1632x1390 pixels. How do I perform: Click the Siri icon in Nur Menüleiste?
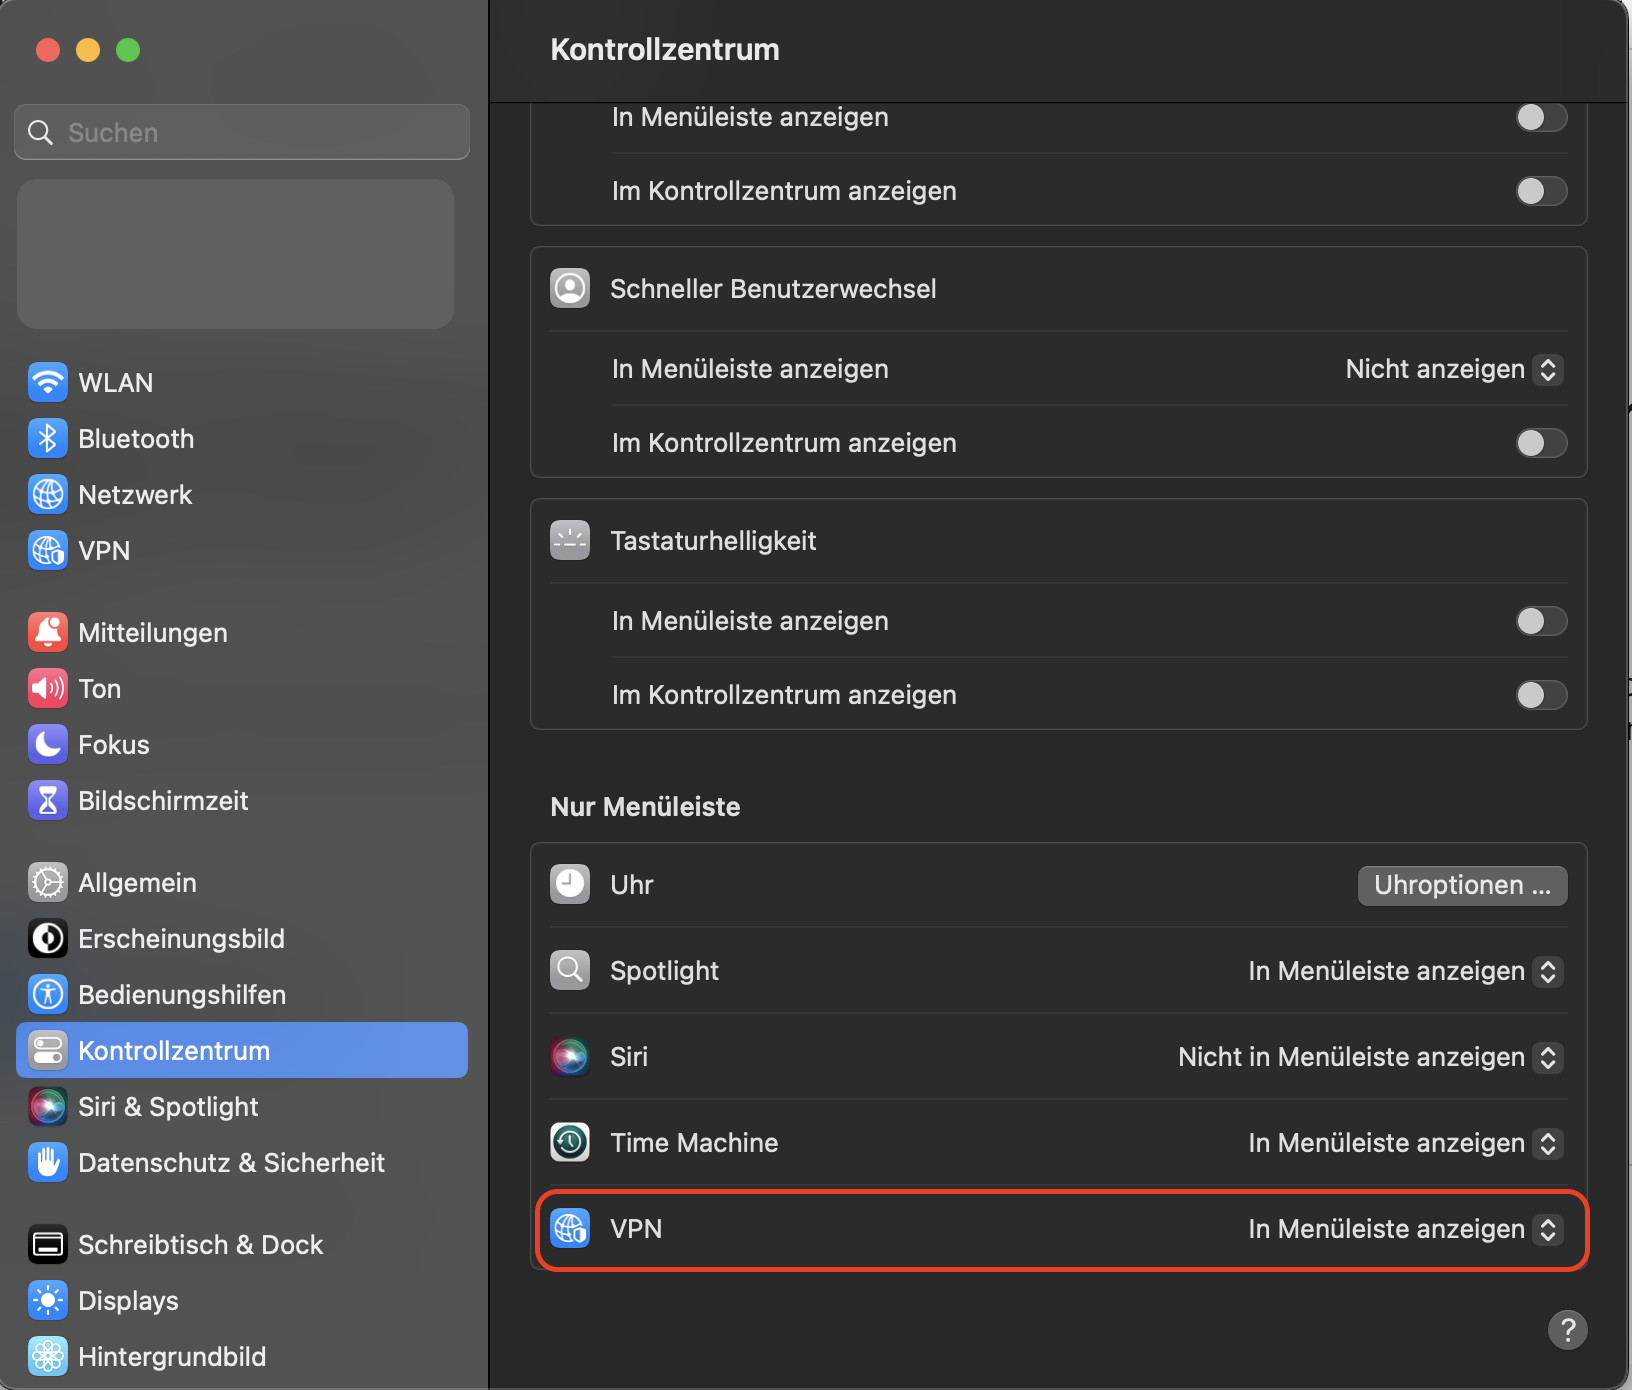(x=570, y=1056)
